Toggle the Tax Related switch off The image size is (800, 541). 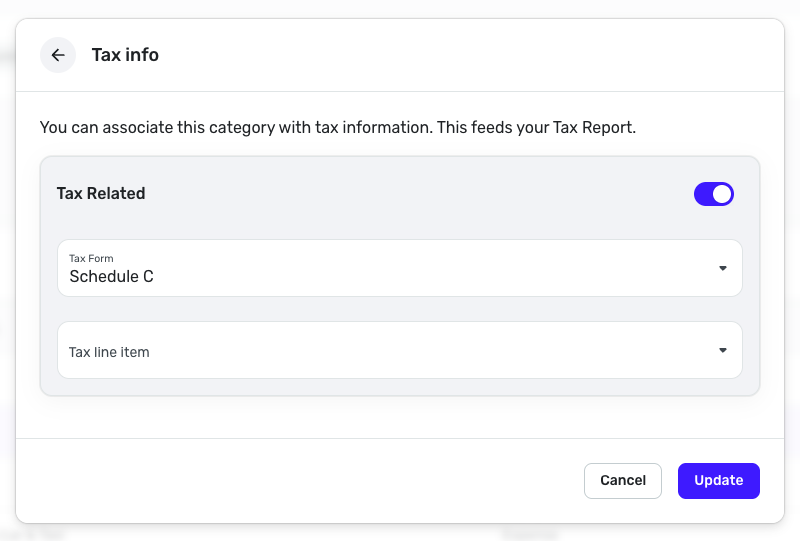(x=713, y=194)
